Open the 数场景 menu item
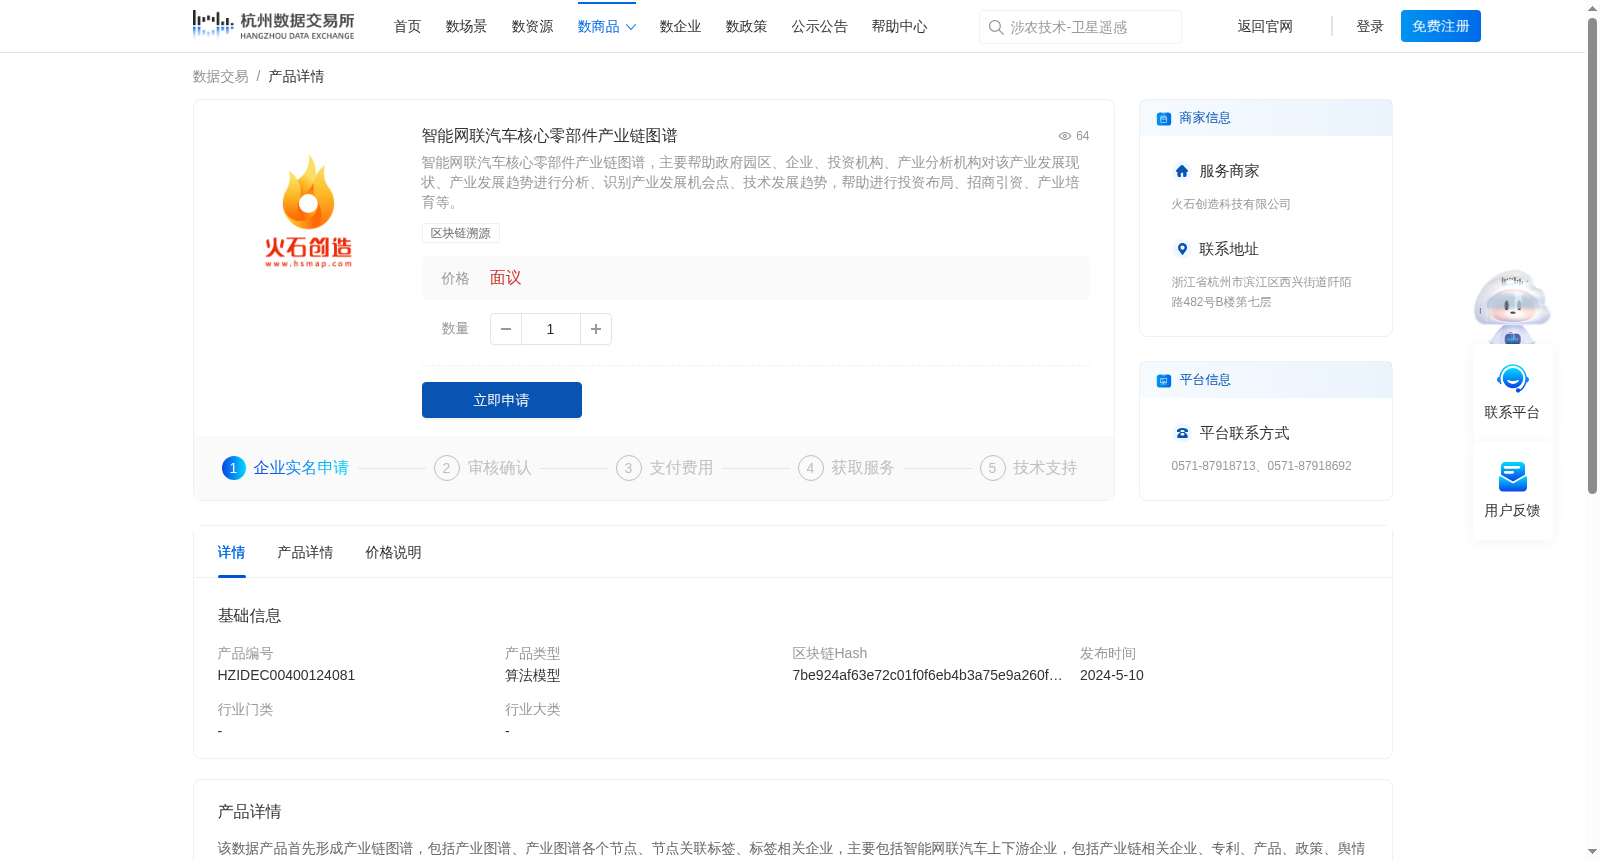The image size is (1600, 861). coord(466,27)
